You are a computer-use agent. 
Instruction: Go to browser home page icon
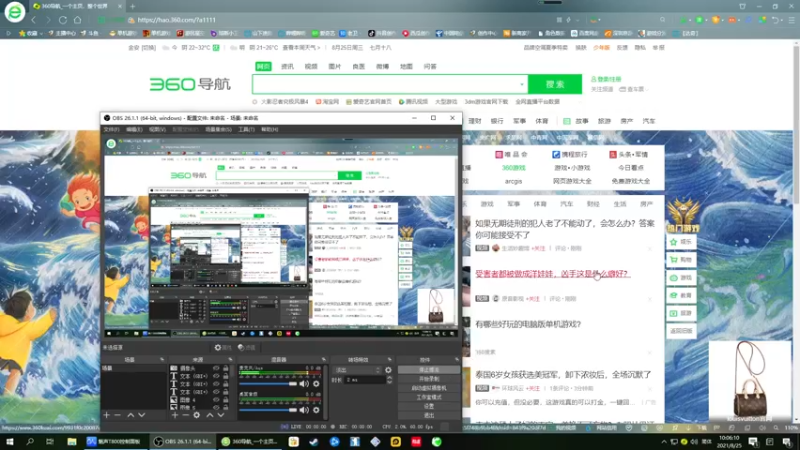[x=78, y=20]
